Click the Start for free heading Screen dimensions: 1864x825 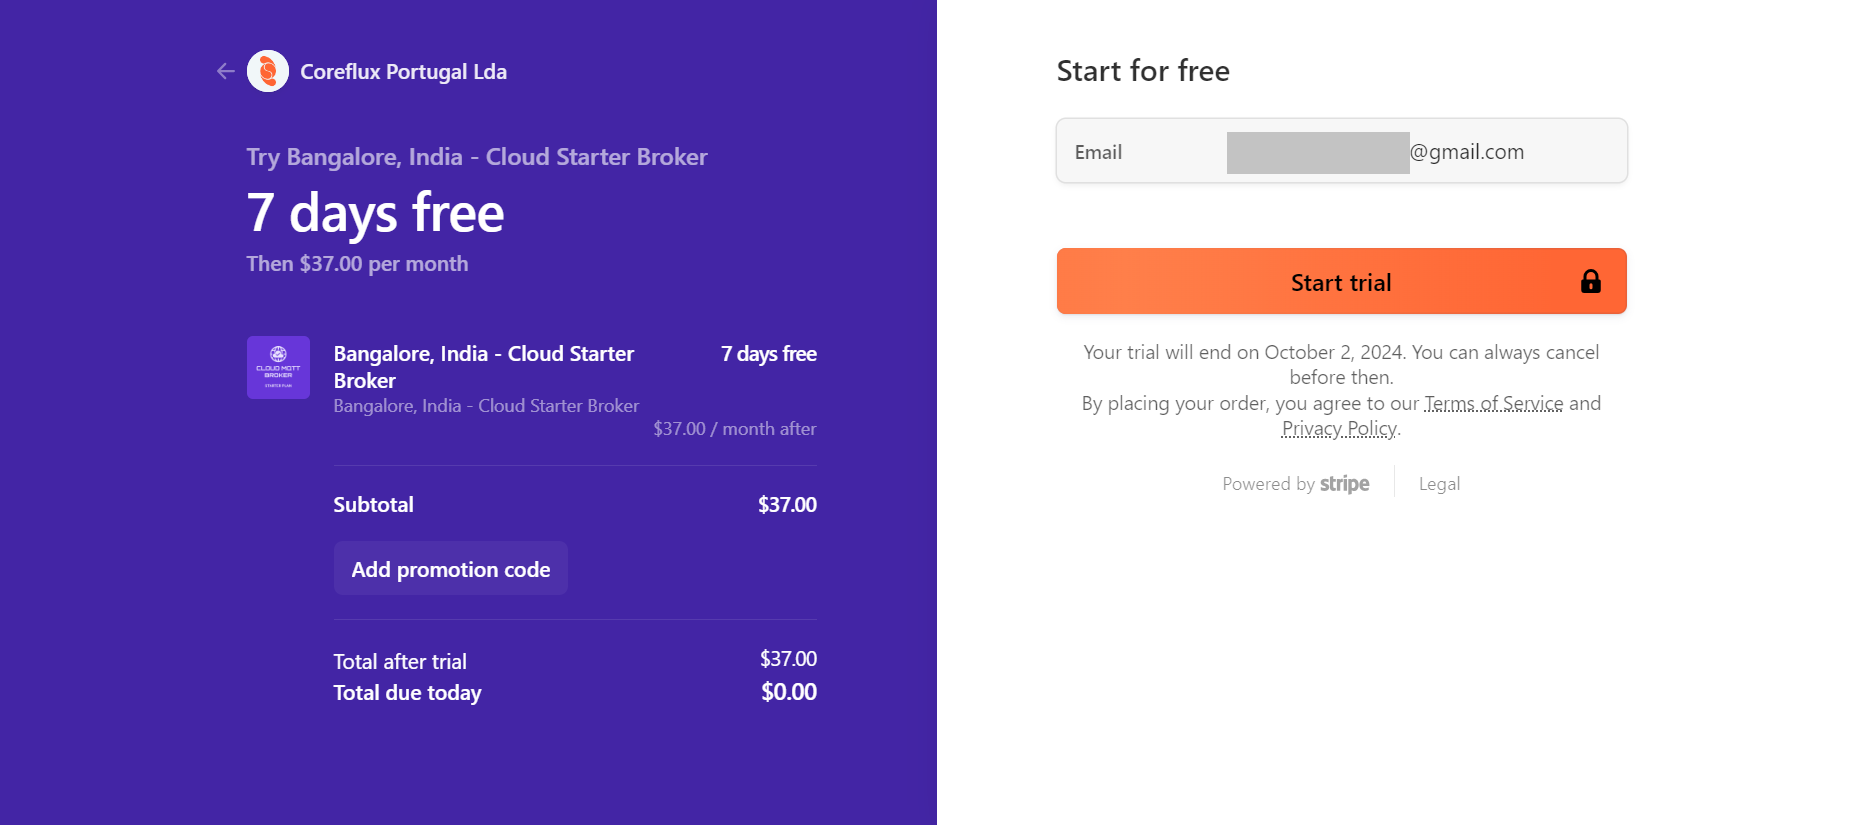pos(1143,71)
